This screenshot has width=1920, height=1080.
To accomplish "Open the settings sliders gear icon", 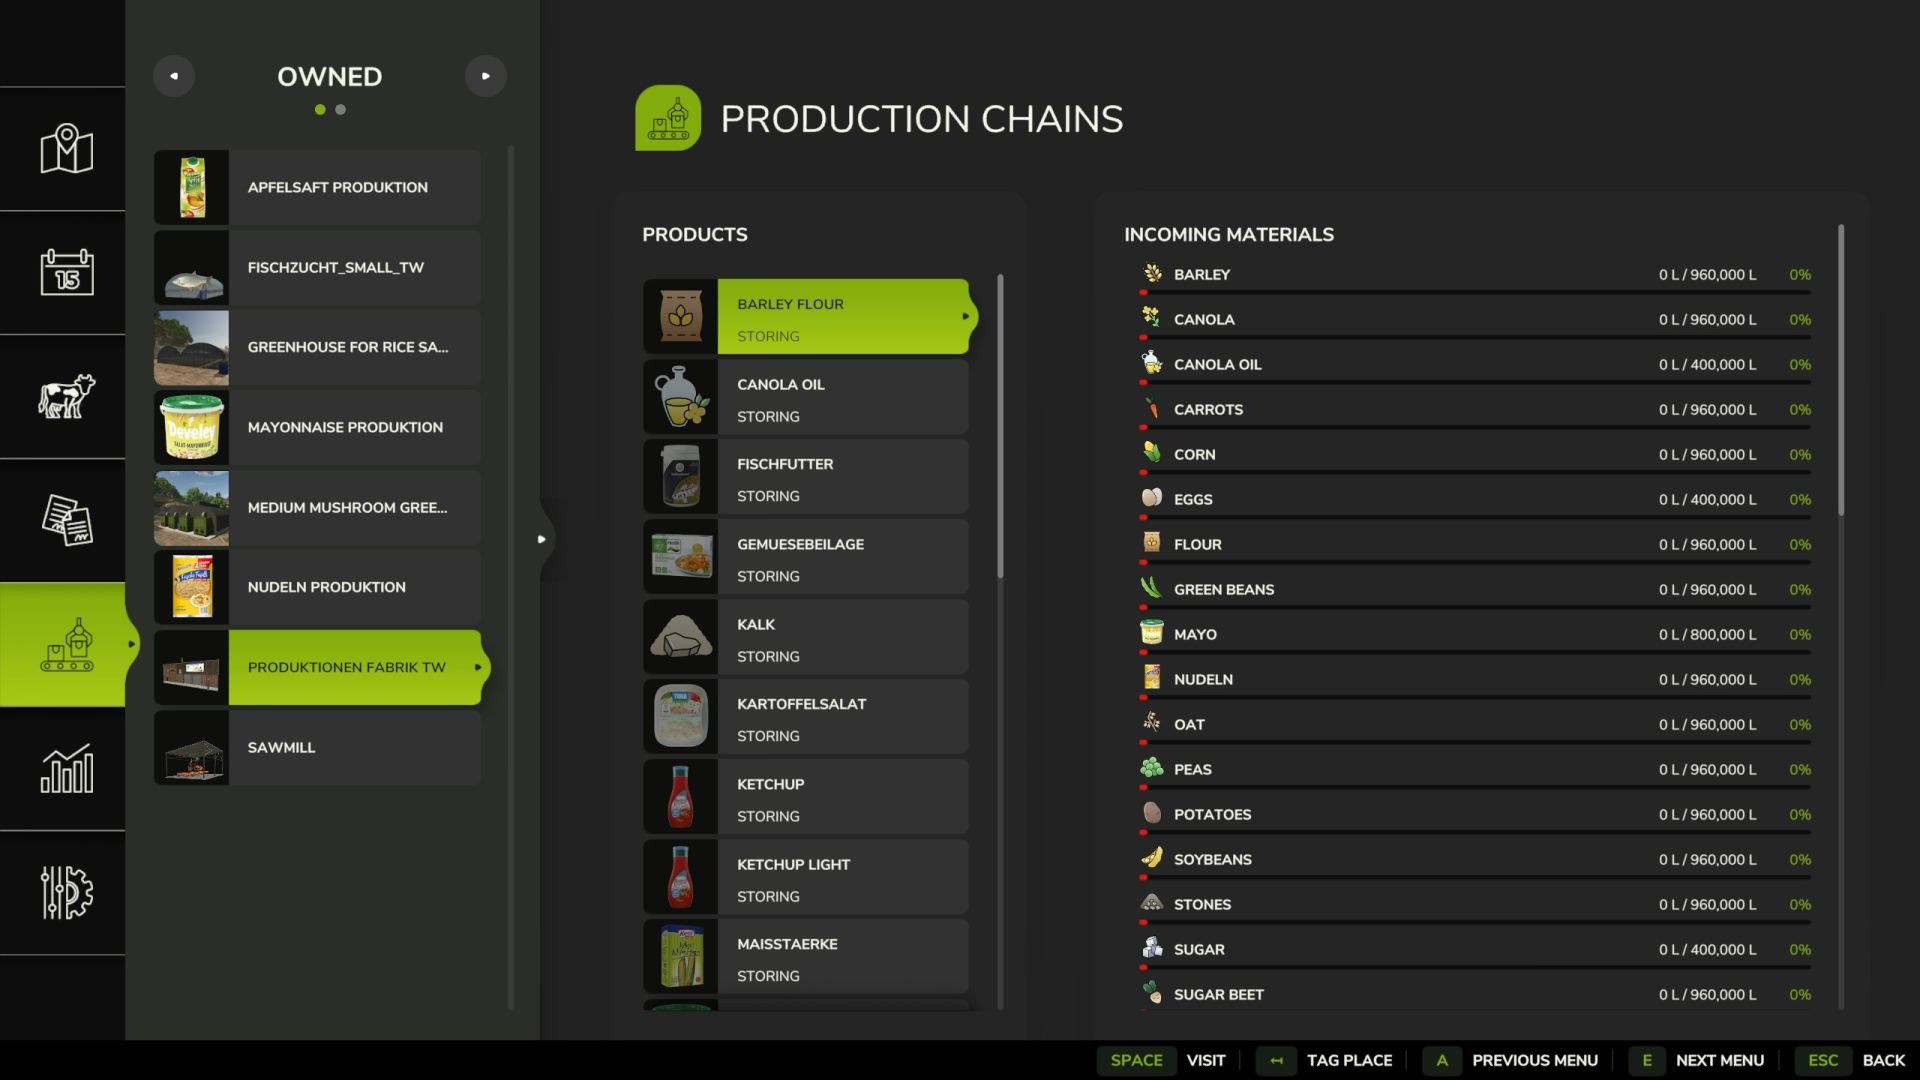I will (x=66, y=892).
